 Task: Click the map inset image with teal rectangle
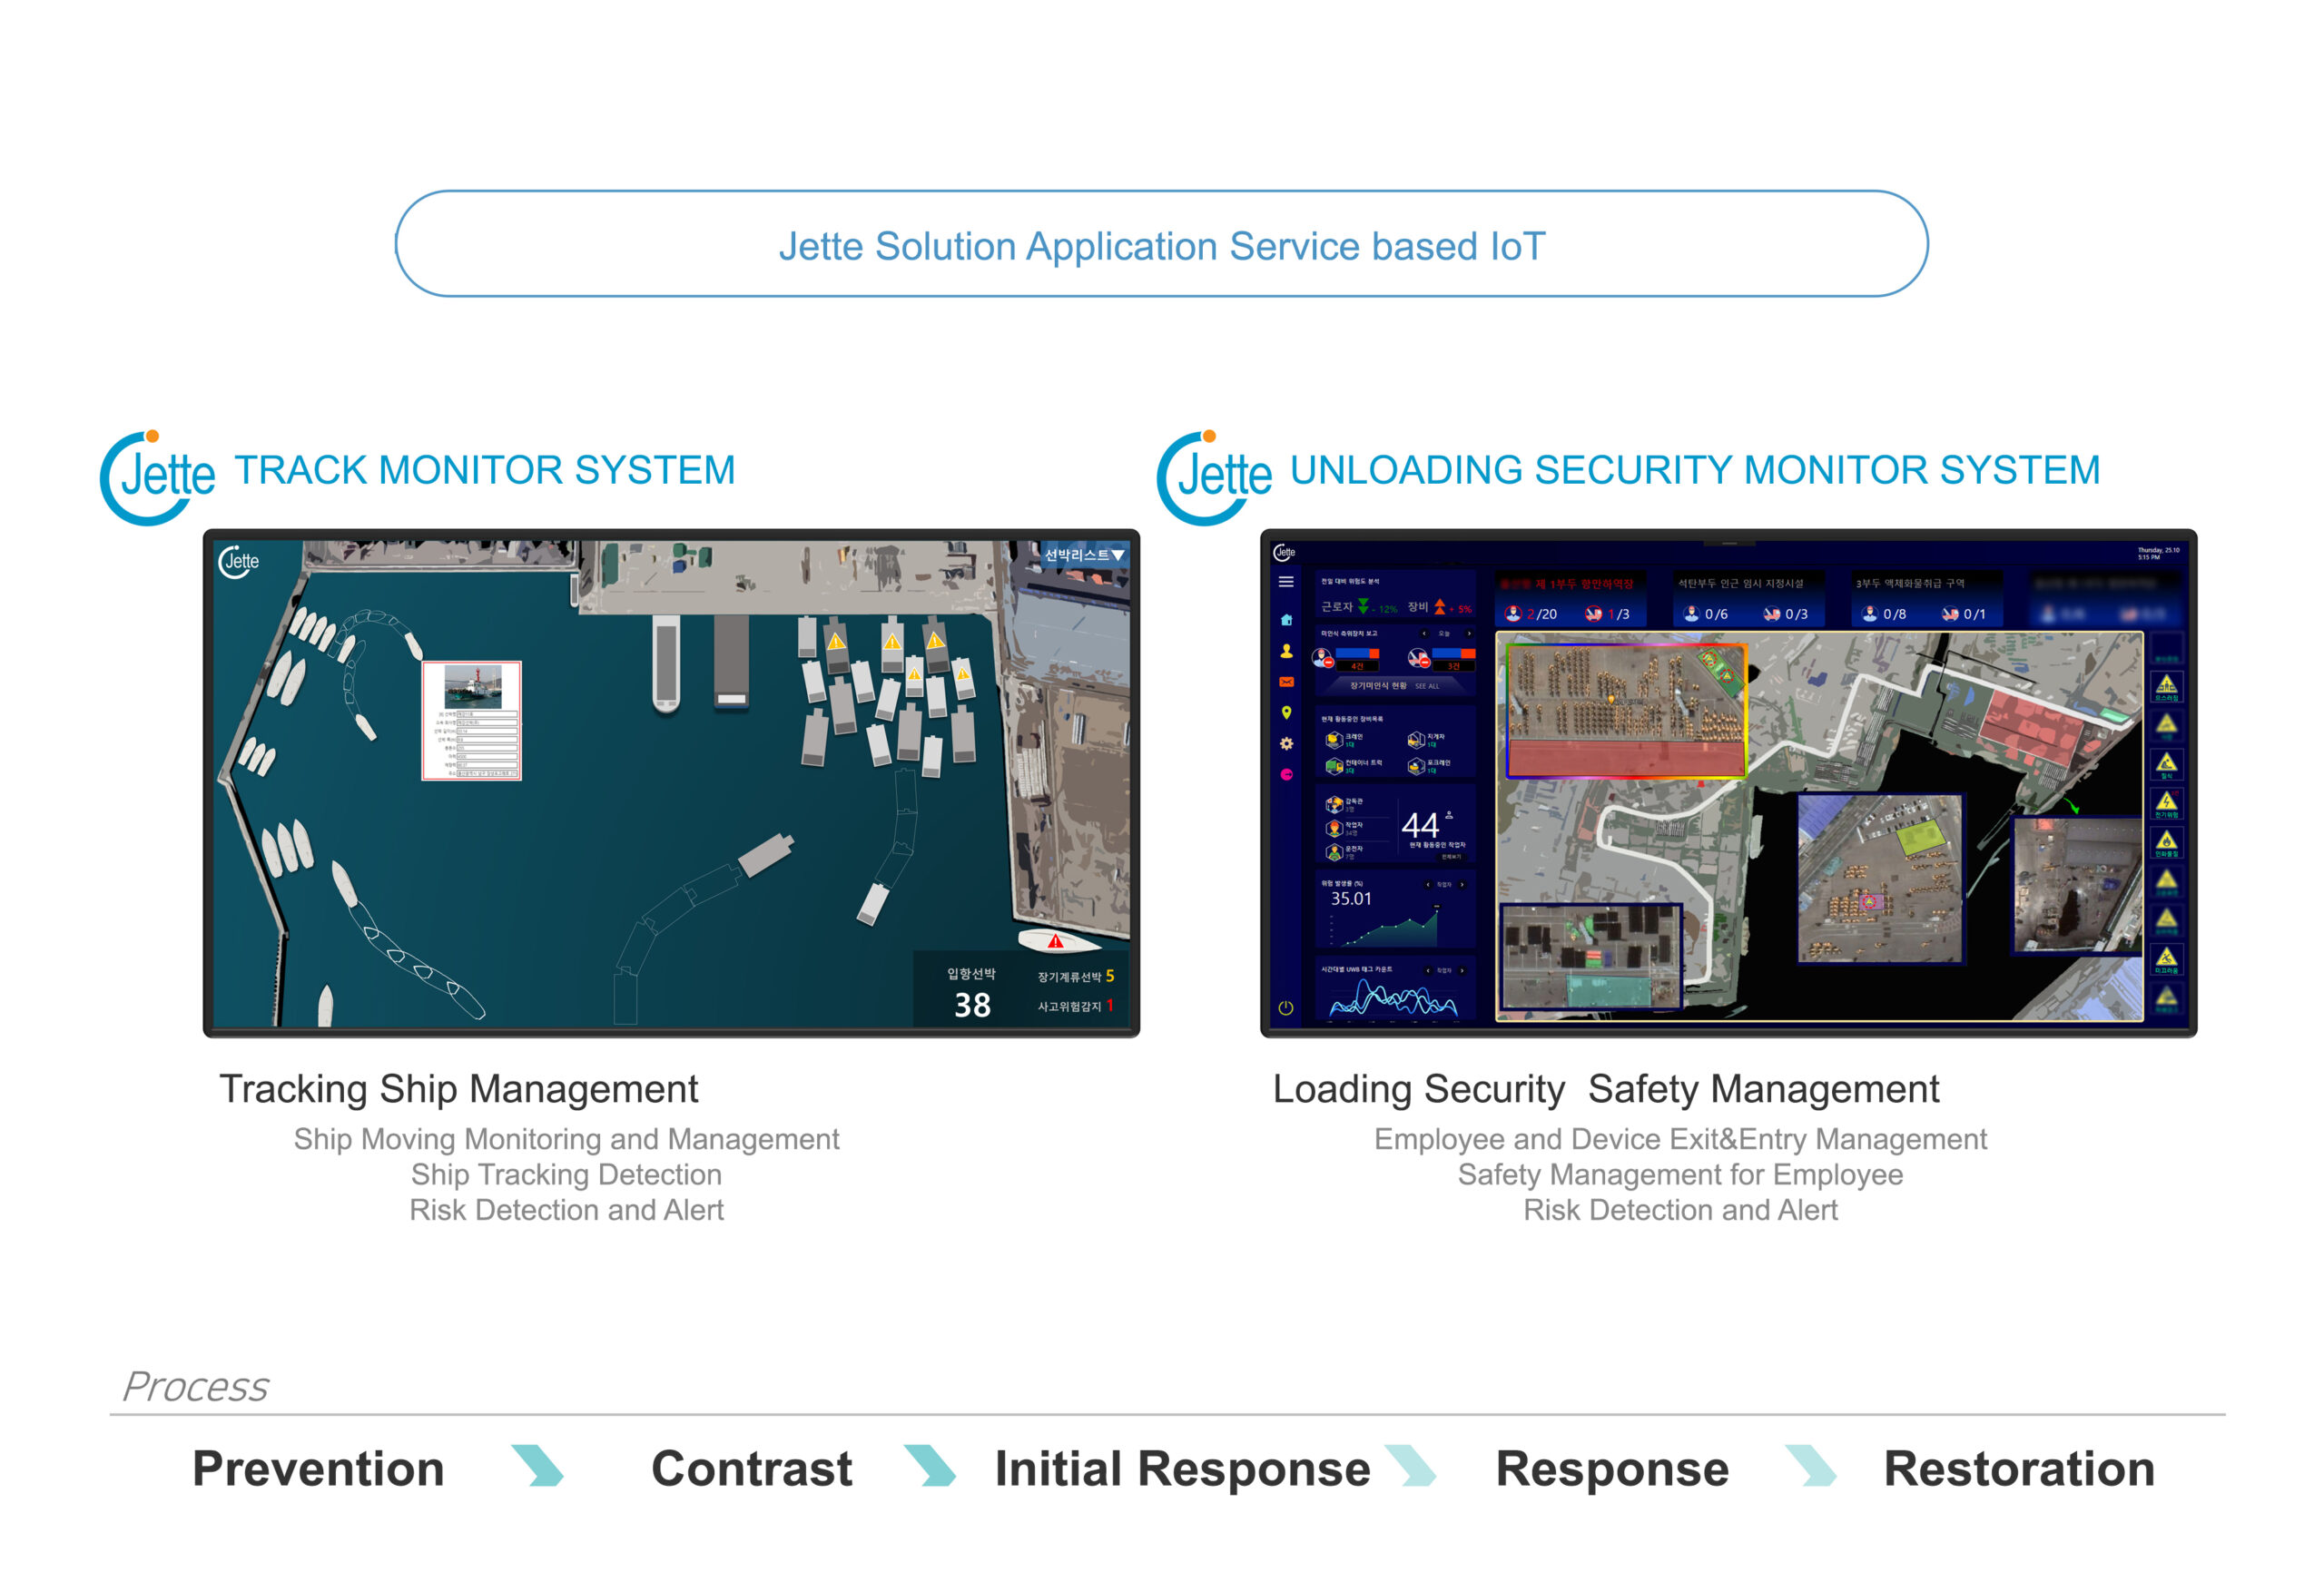coord(1591,956)
